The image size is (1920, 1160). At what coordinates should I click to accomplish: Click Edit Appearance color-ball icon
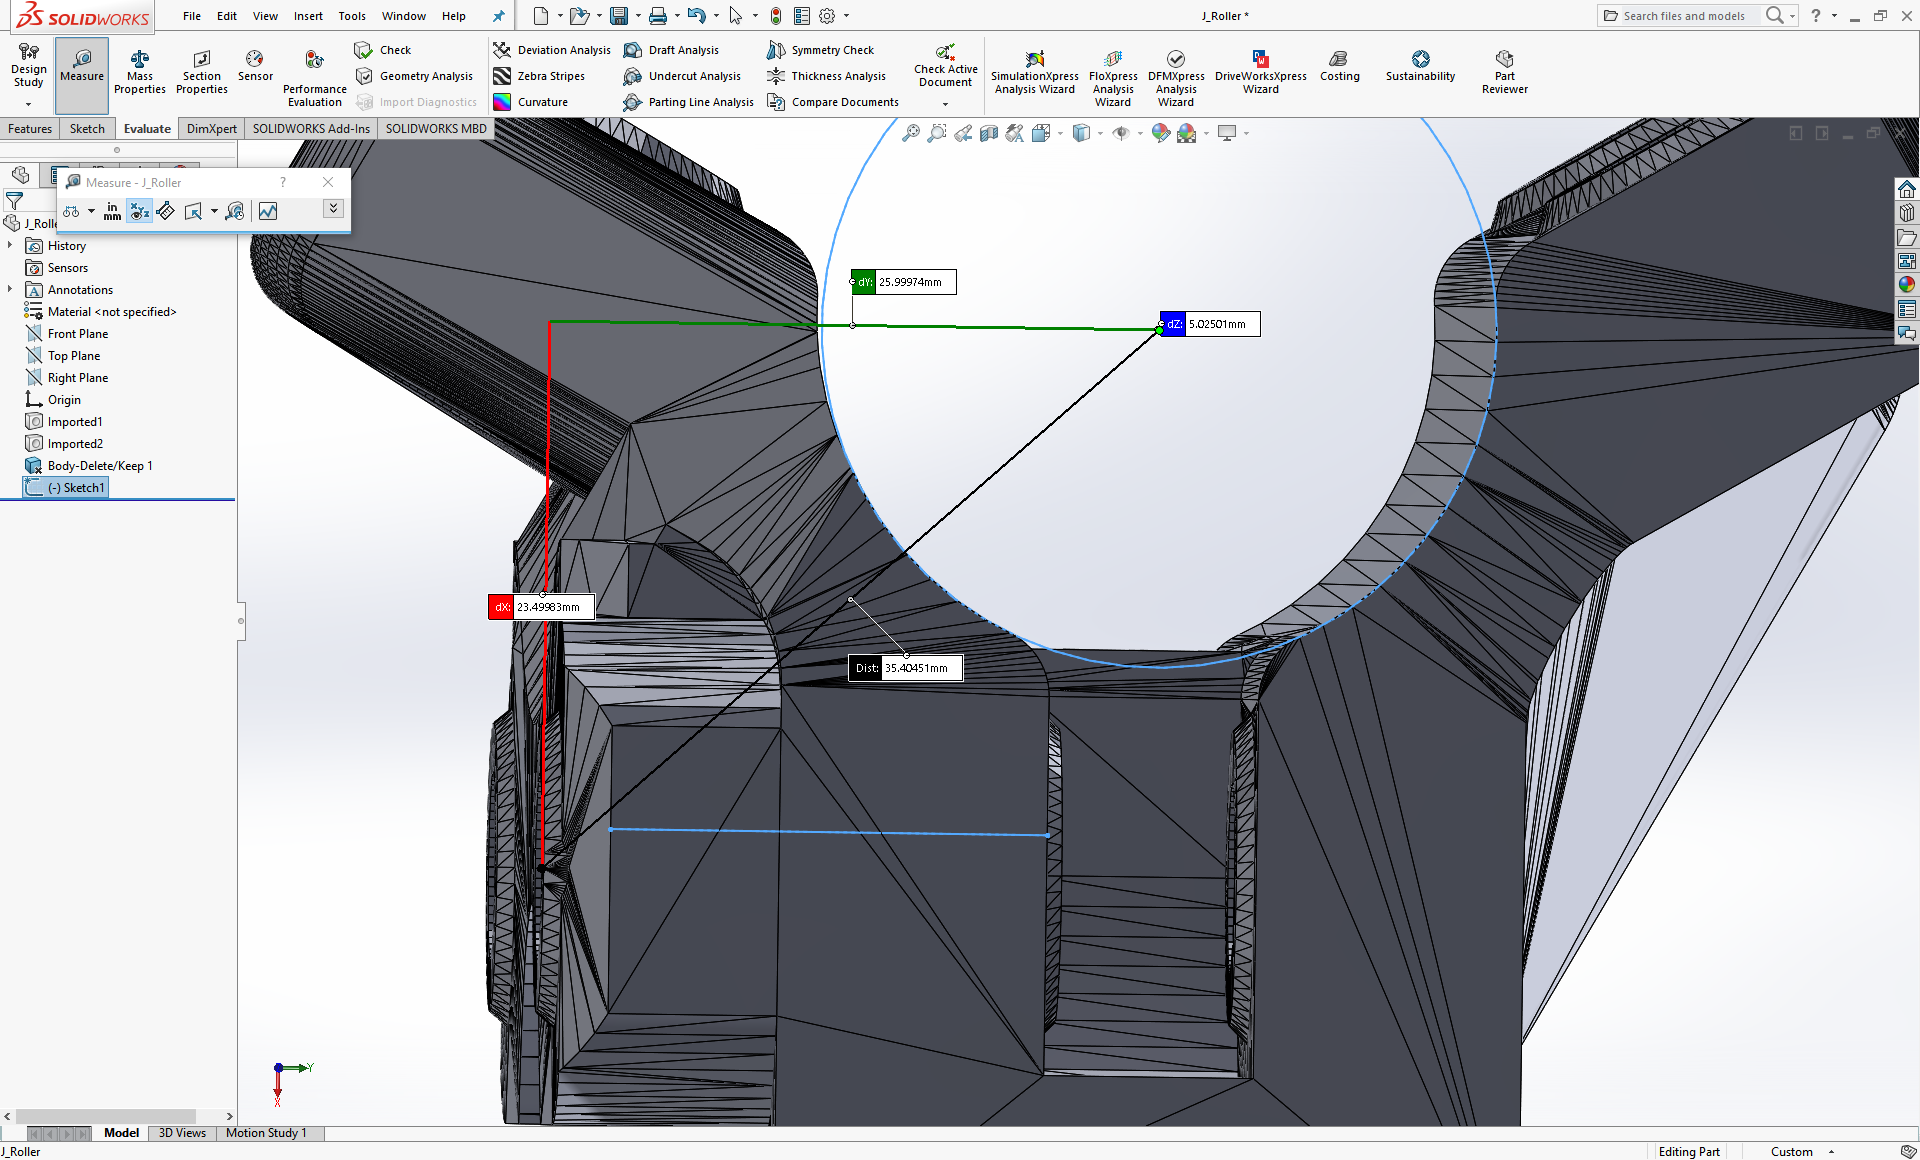tap(1160, 133)
